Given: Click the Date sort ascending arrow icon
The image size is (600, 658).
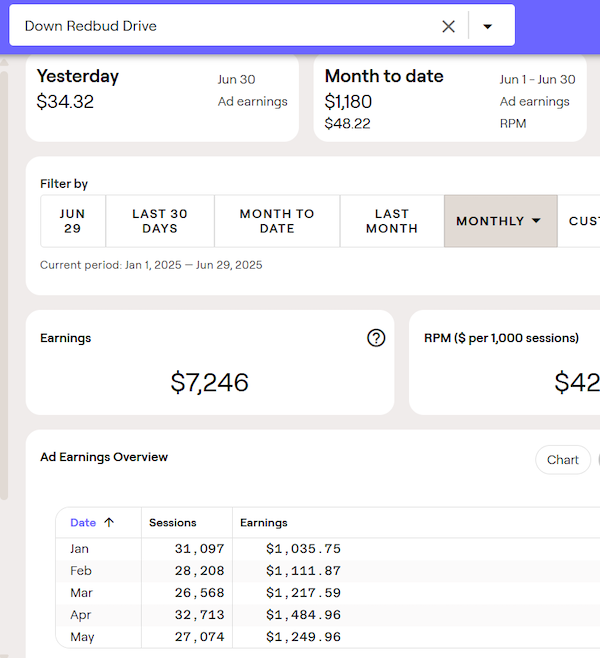Looking at the screenshot, I should click(109, 522).
